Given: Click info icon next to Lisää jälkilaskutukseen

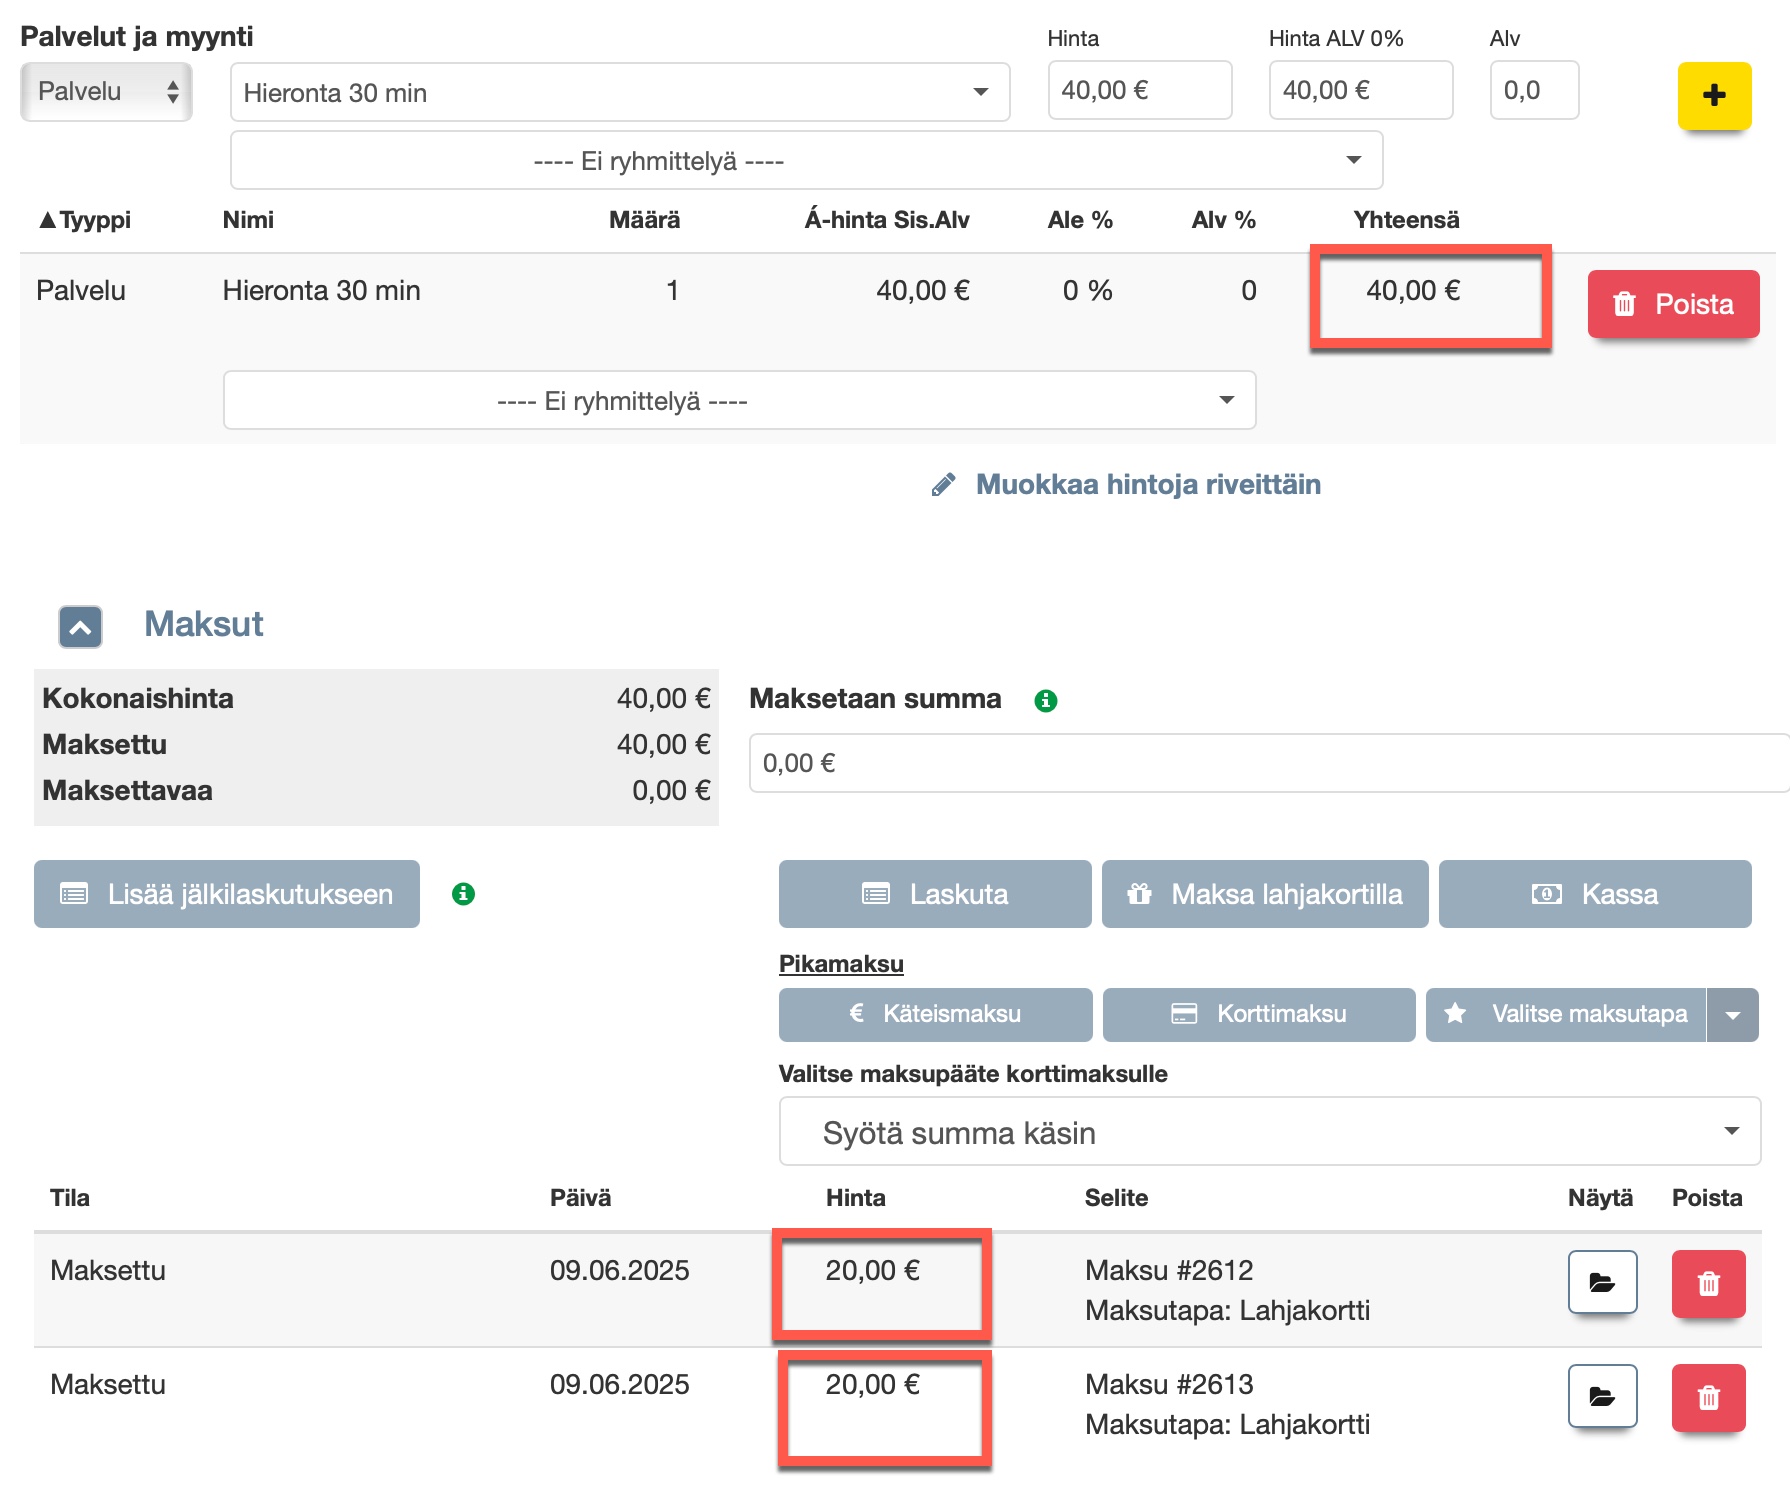Looking at the screenshot, I should pos(463,894).
